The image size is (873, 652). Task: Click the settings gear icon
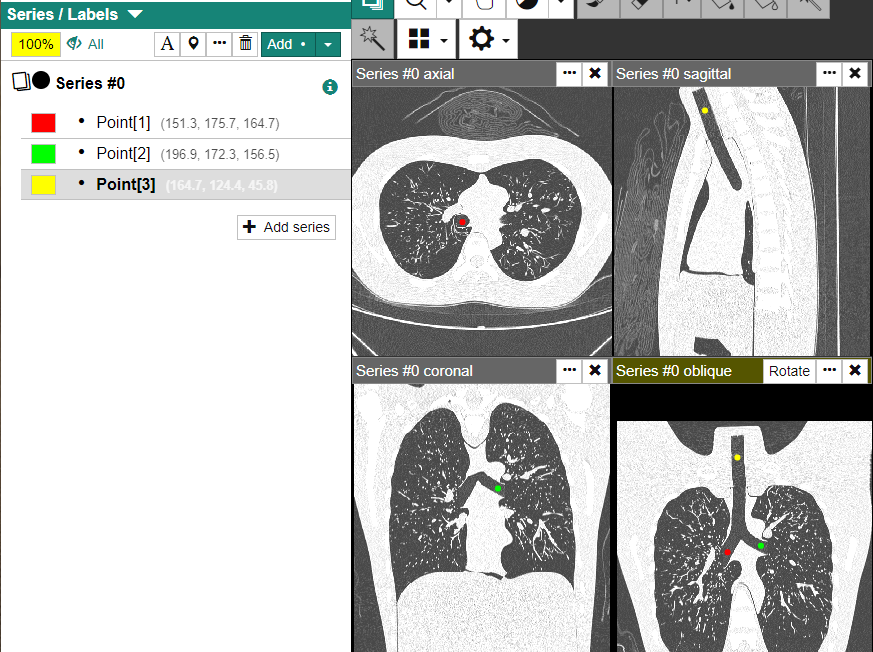[481, 39]
